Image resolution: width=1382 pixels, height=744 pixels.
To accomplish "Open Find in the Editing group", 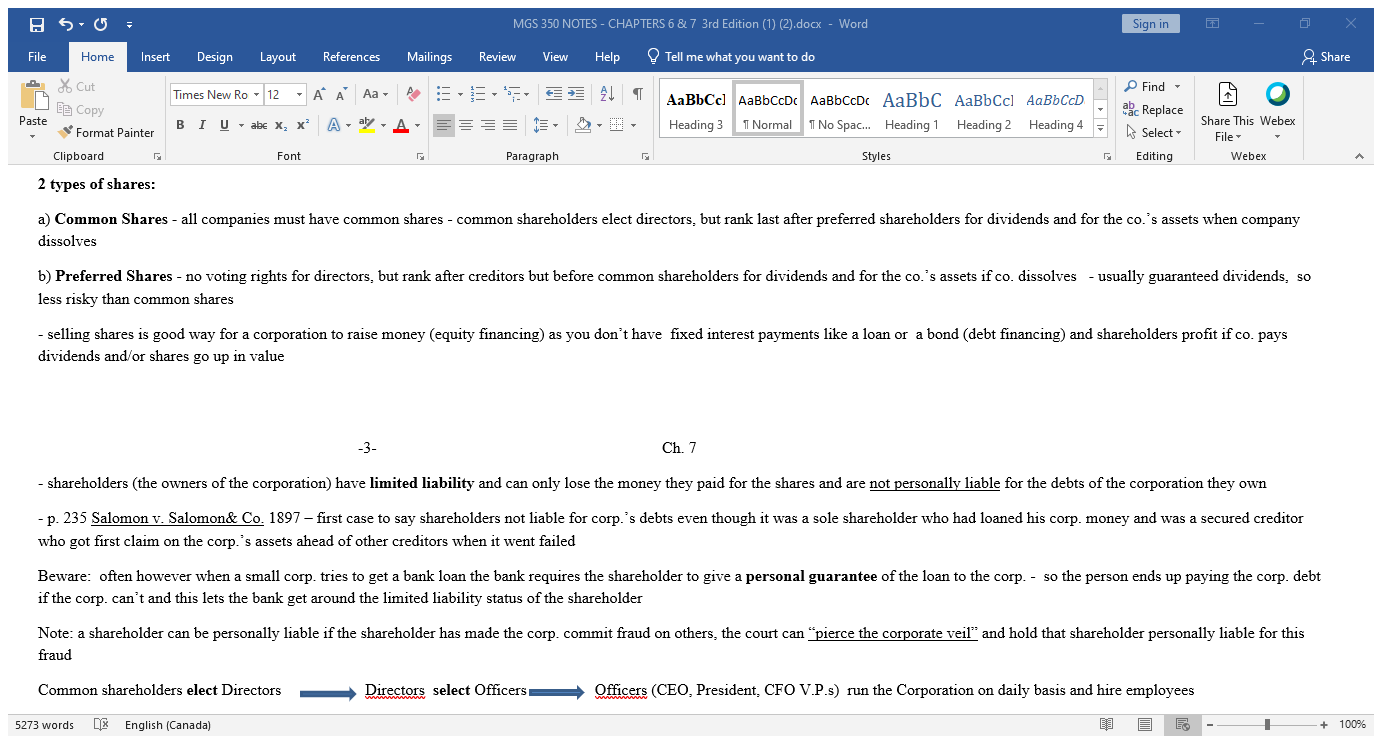I will pos(1150,86).
